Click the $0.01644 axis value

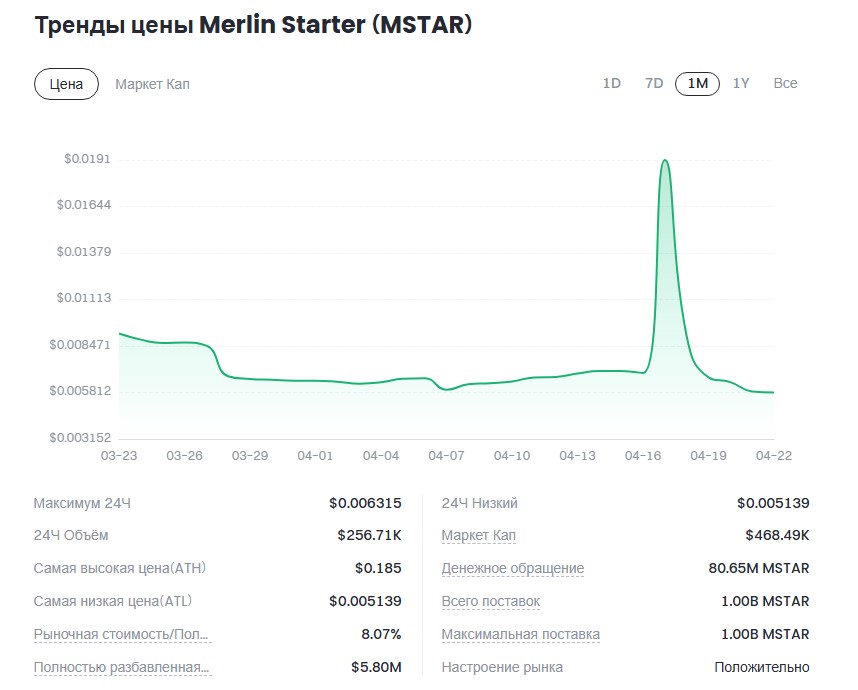(x=84, y=205)
